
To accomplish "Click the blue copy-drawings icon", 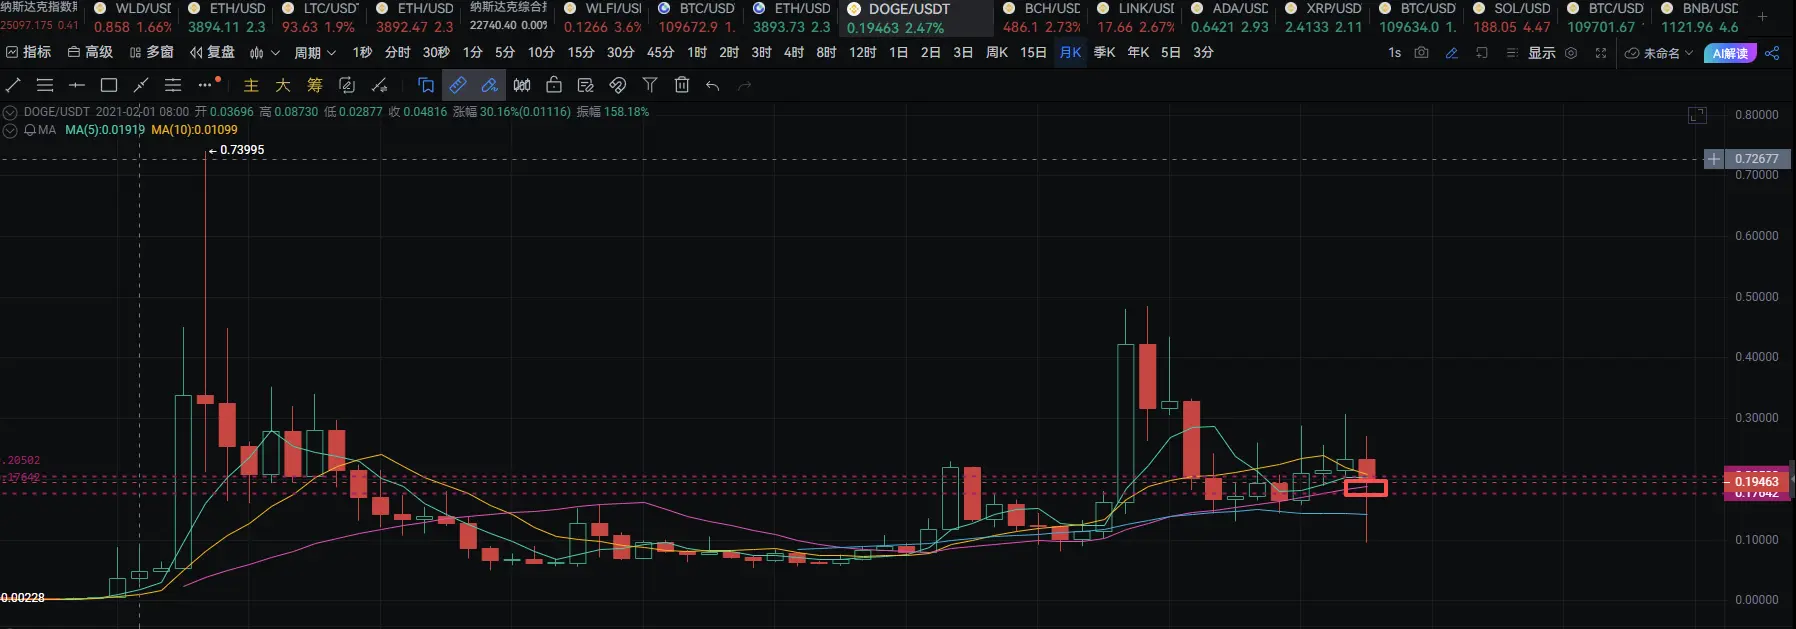I will pos(426,85).
